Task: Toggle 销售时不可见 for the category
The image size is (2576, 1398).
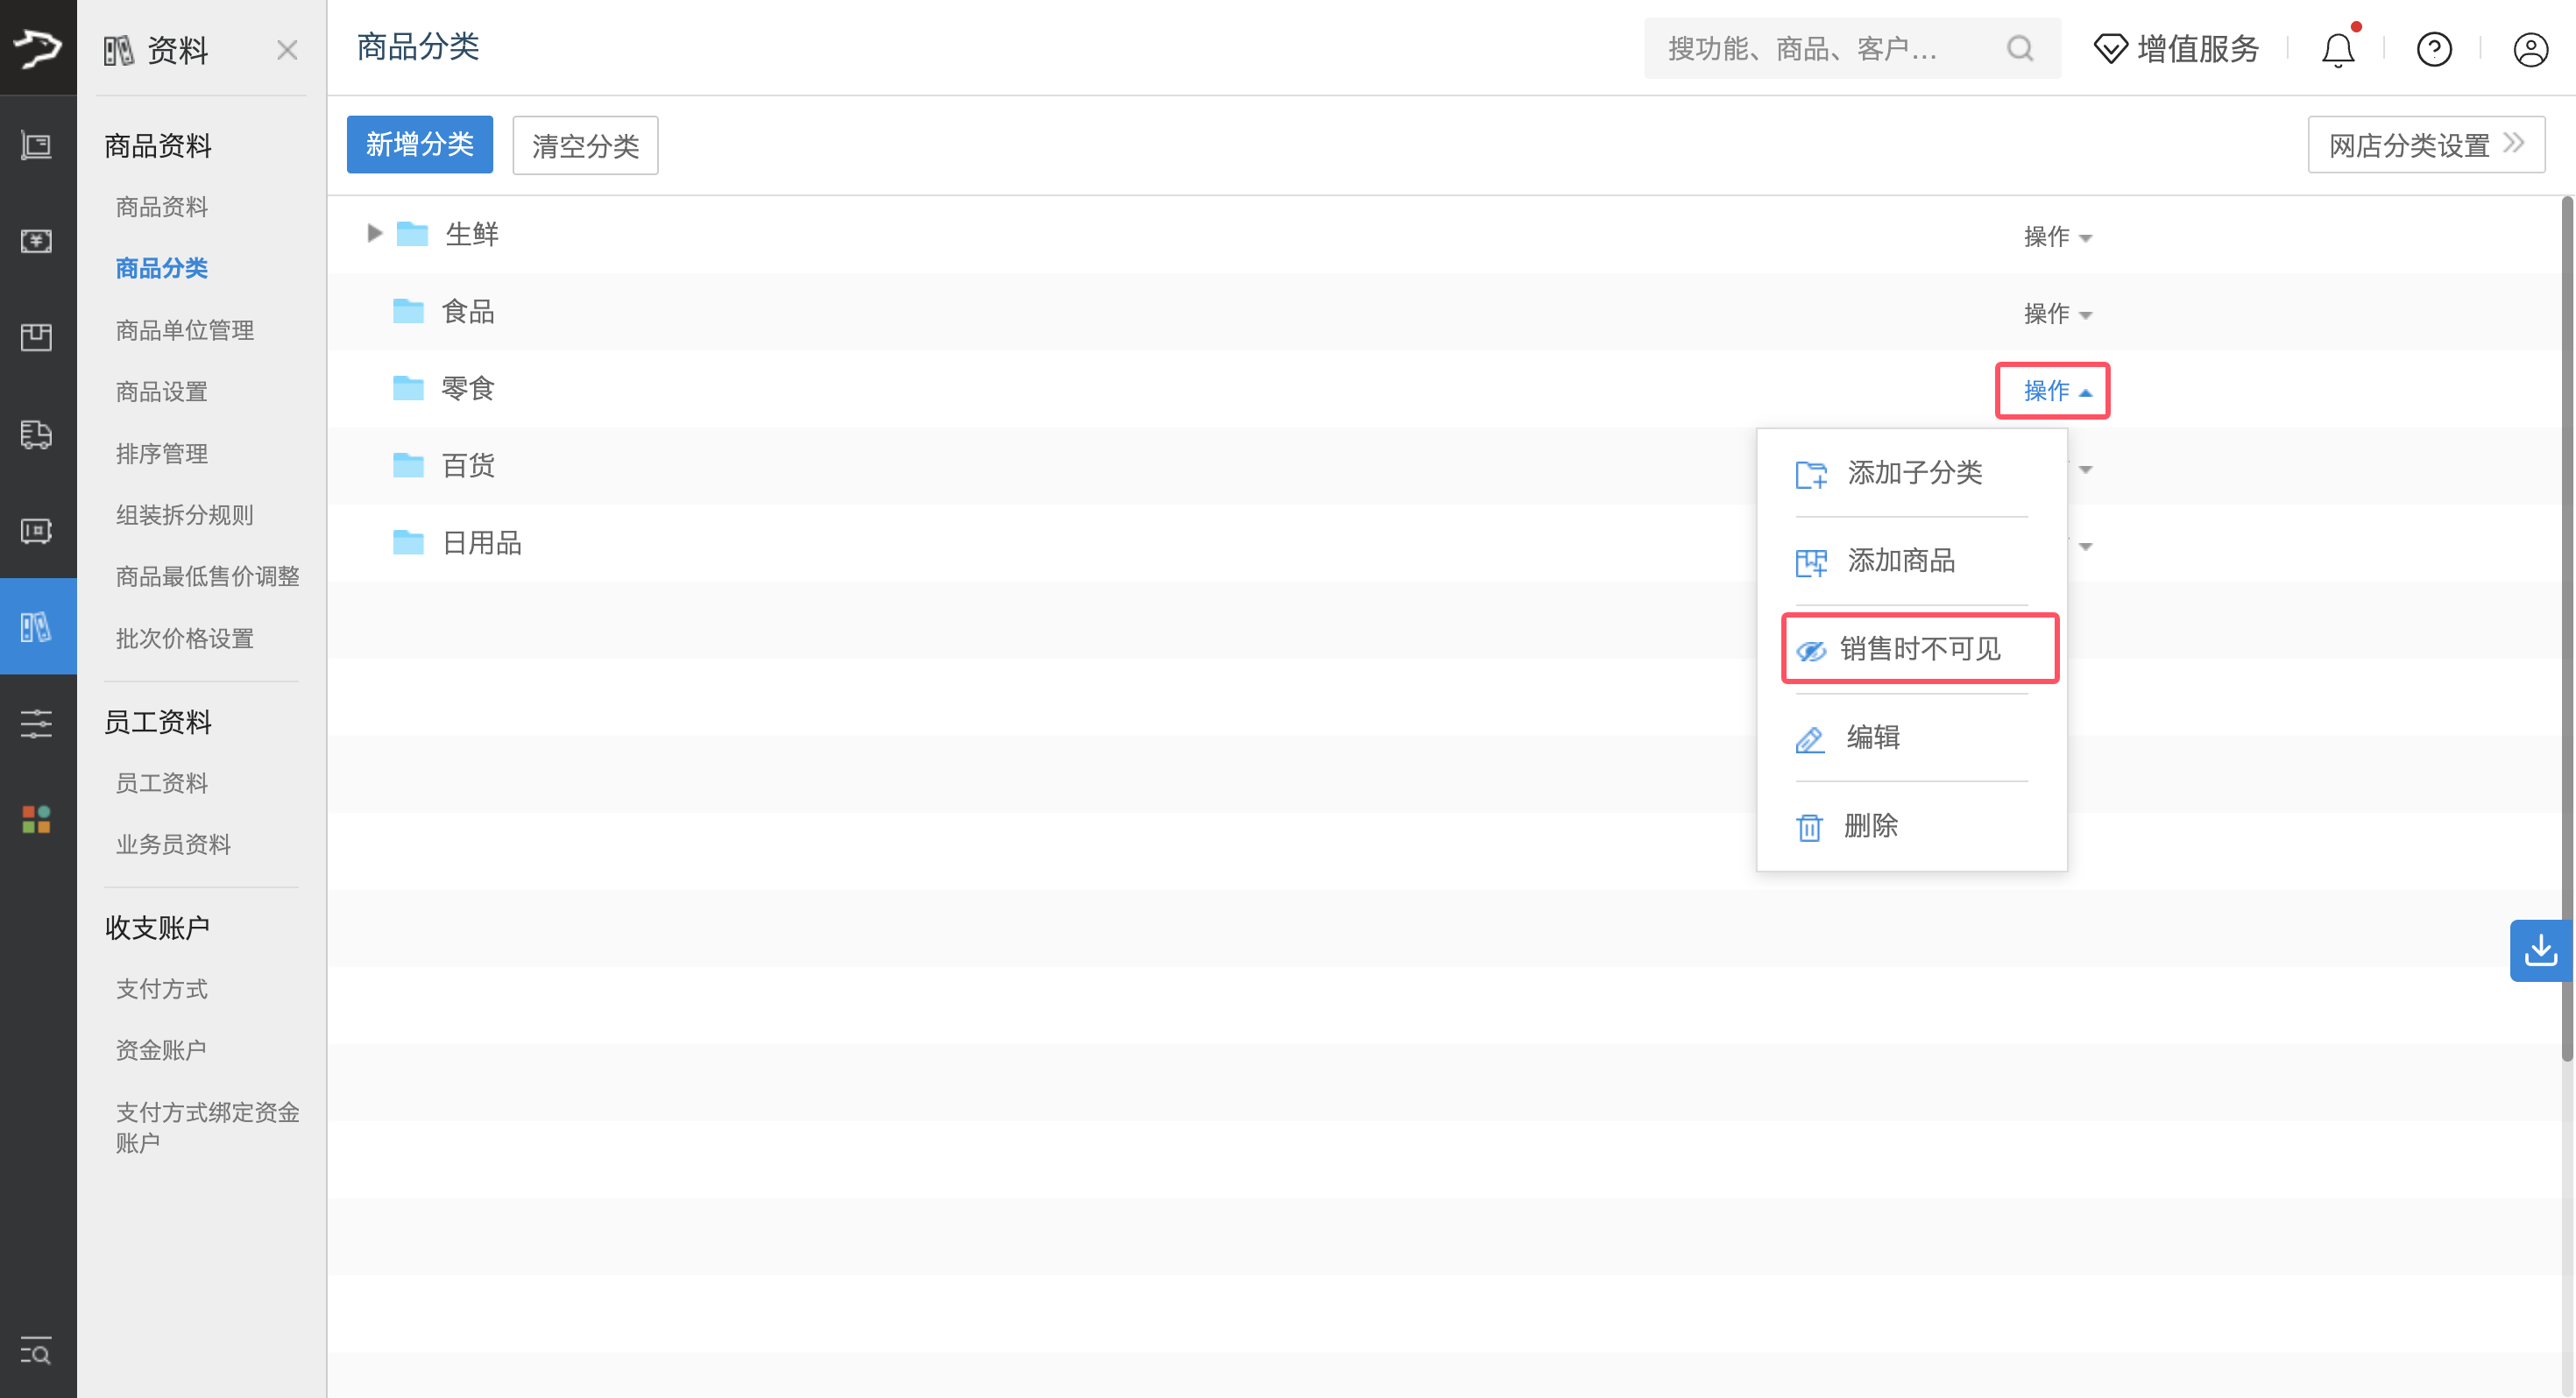Action: click(x=1919, y=649)
